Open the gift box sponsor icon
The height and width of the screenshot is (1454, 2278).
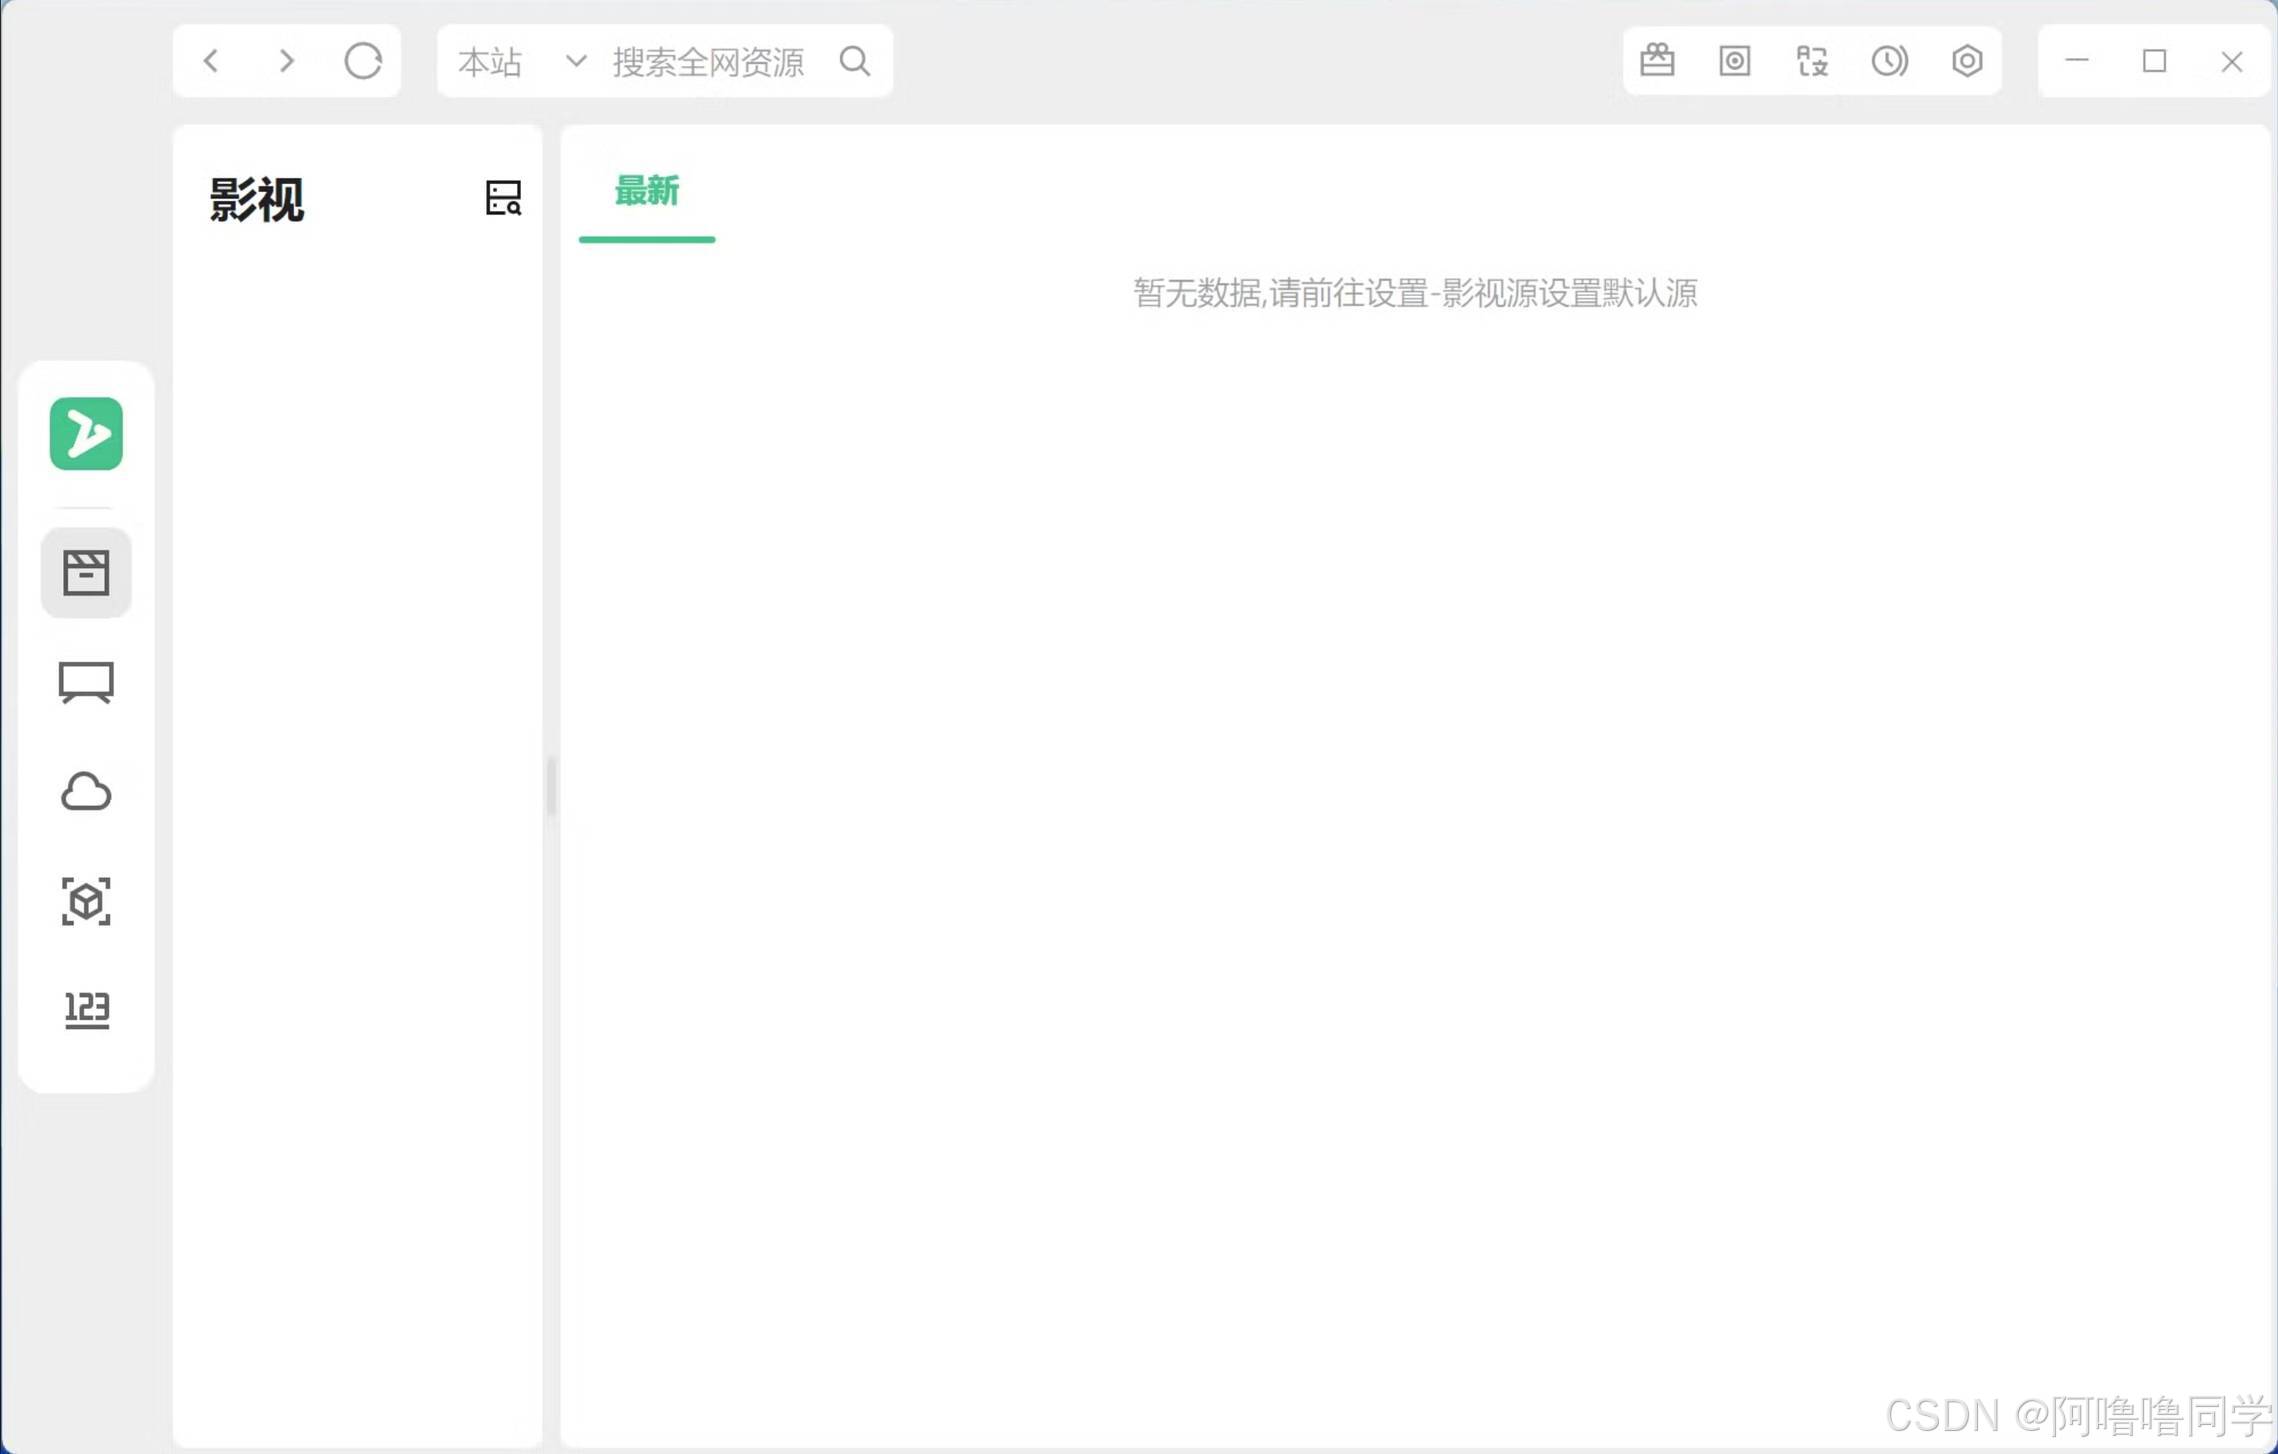tap(1657, 61)
